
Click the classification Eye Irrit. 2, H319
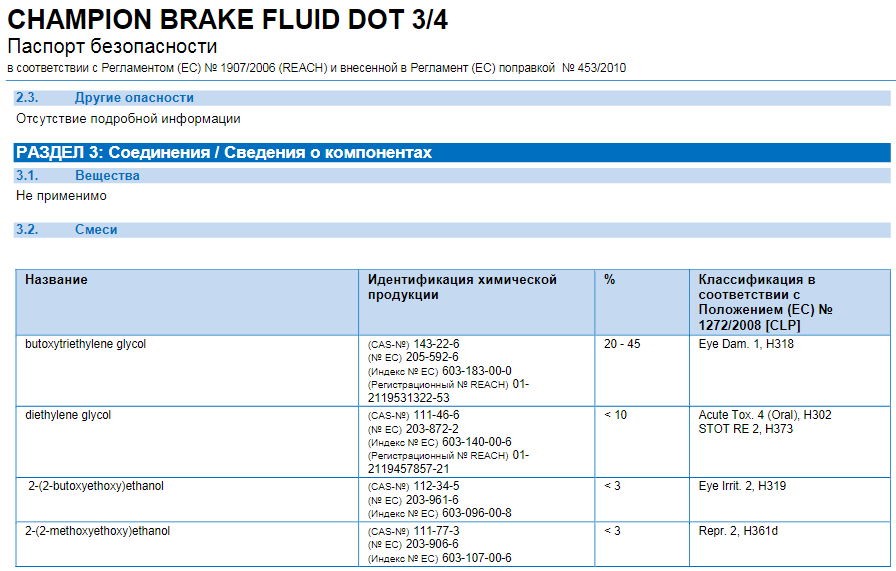tap(742, 486)
